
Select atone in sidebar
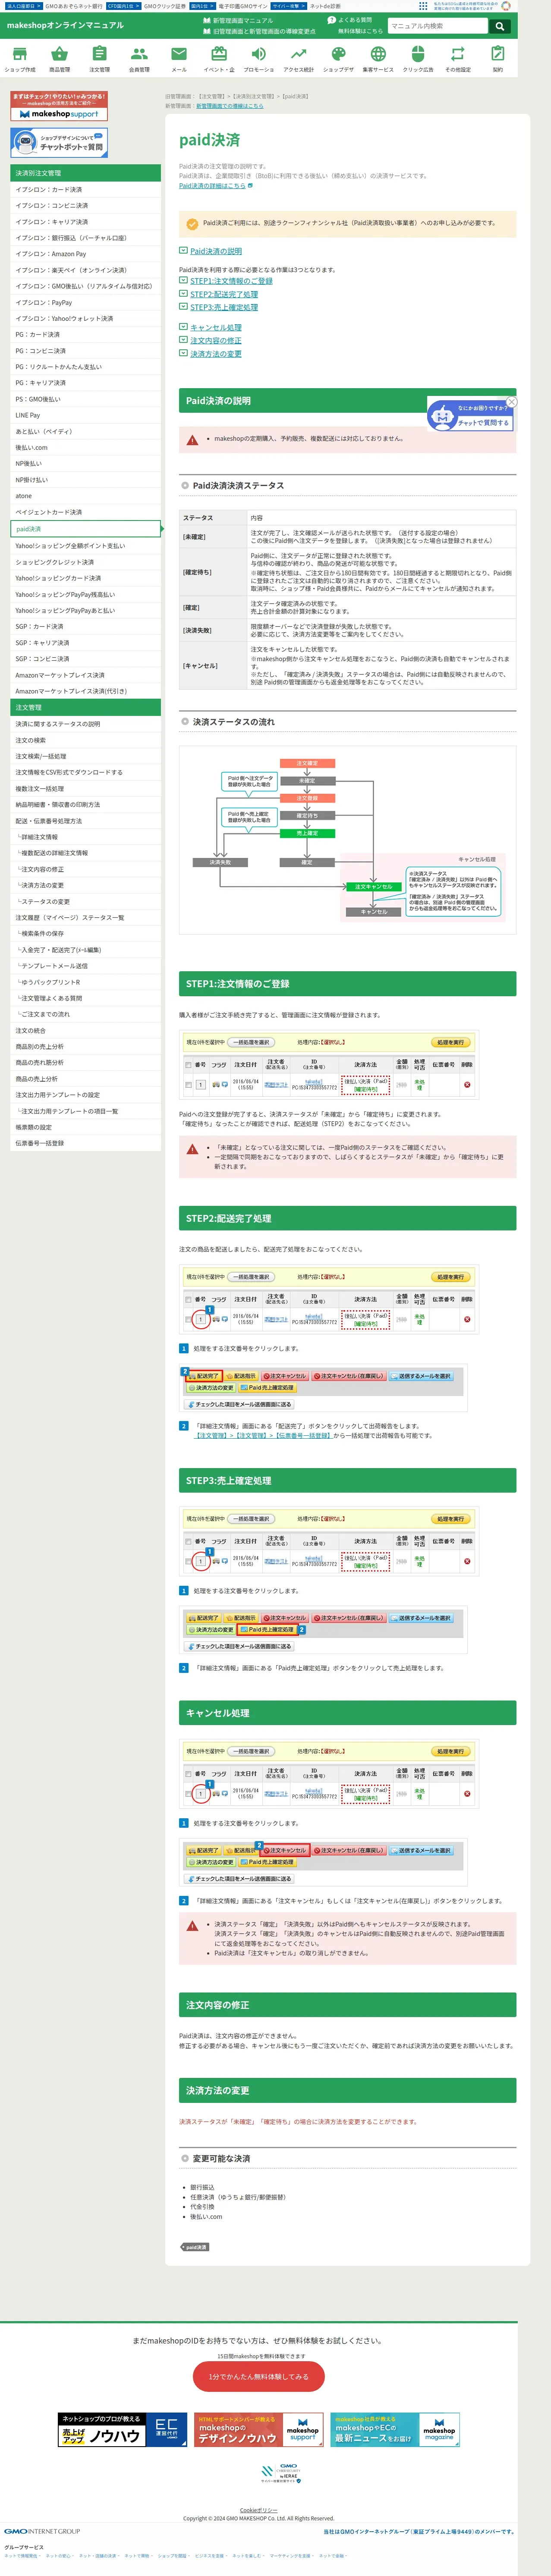pyautogui.click(x=85, y=496)
